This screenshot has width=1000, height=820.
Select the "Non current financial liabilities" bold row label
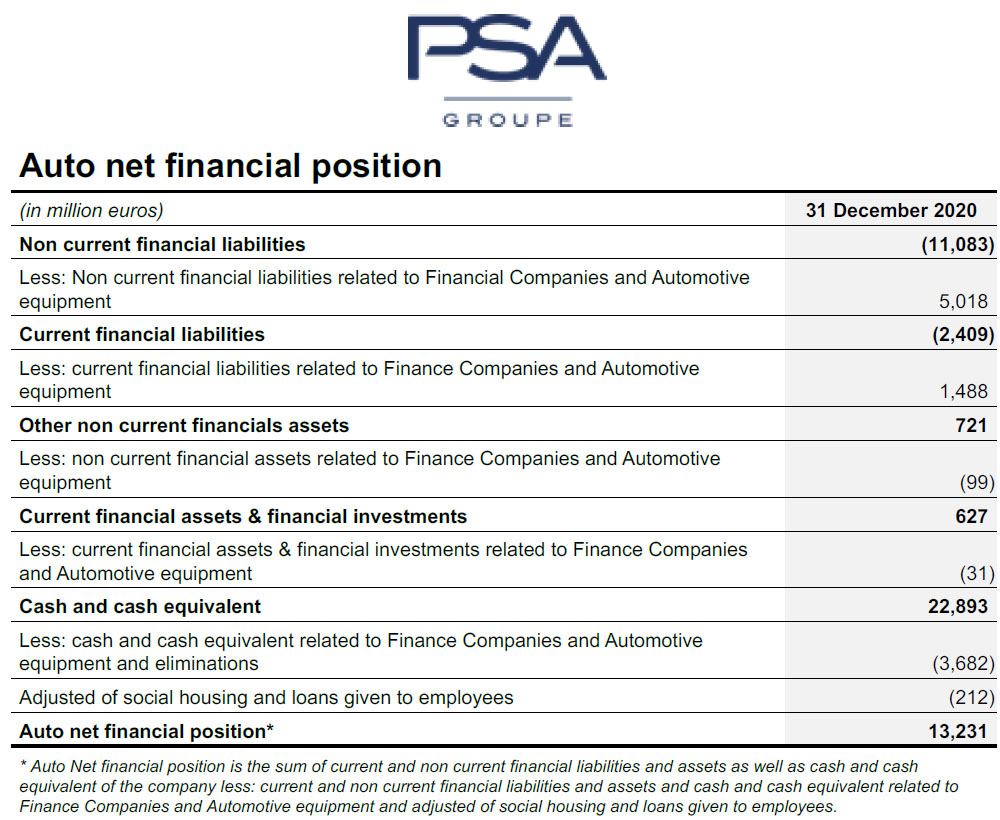tap(163, 244)
